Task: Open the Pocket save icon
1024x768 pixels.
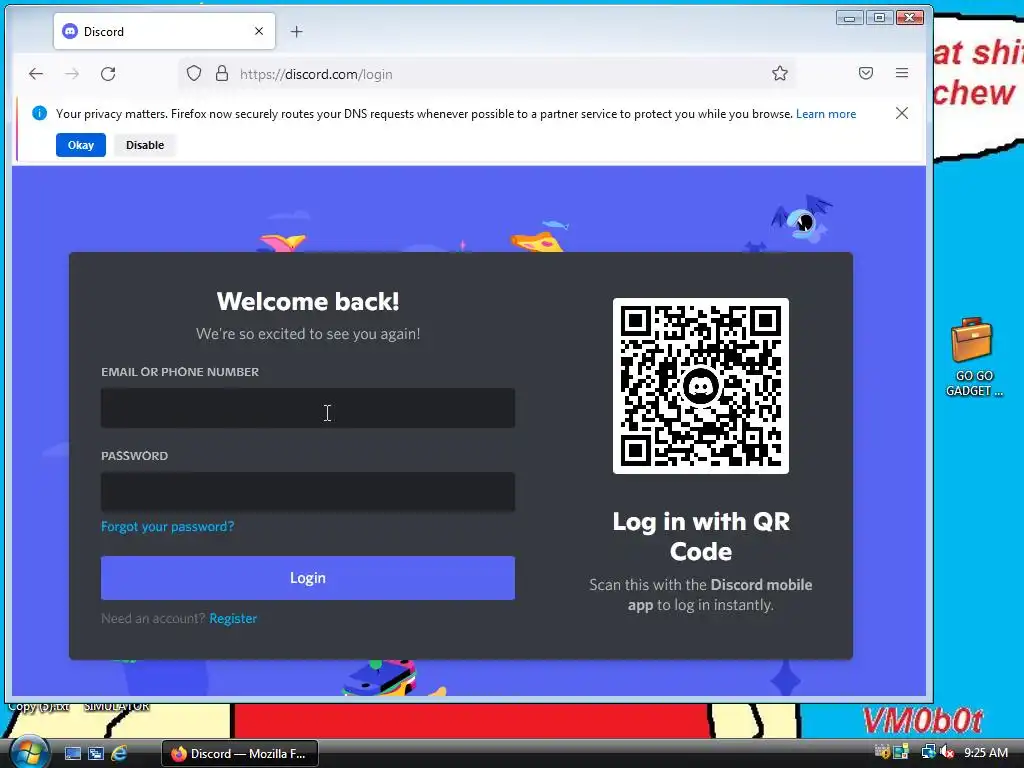Action: 866,73
